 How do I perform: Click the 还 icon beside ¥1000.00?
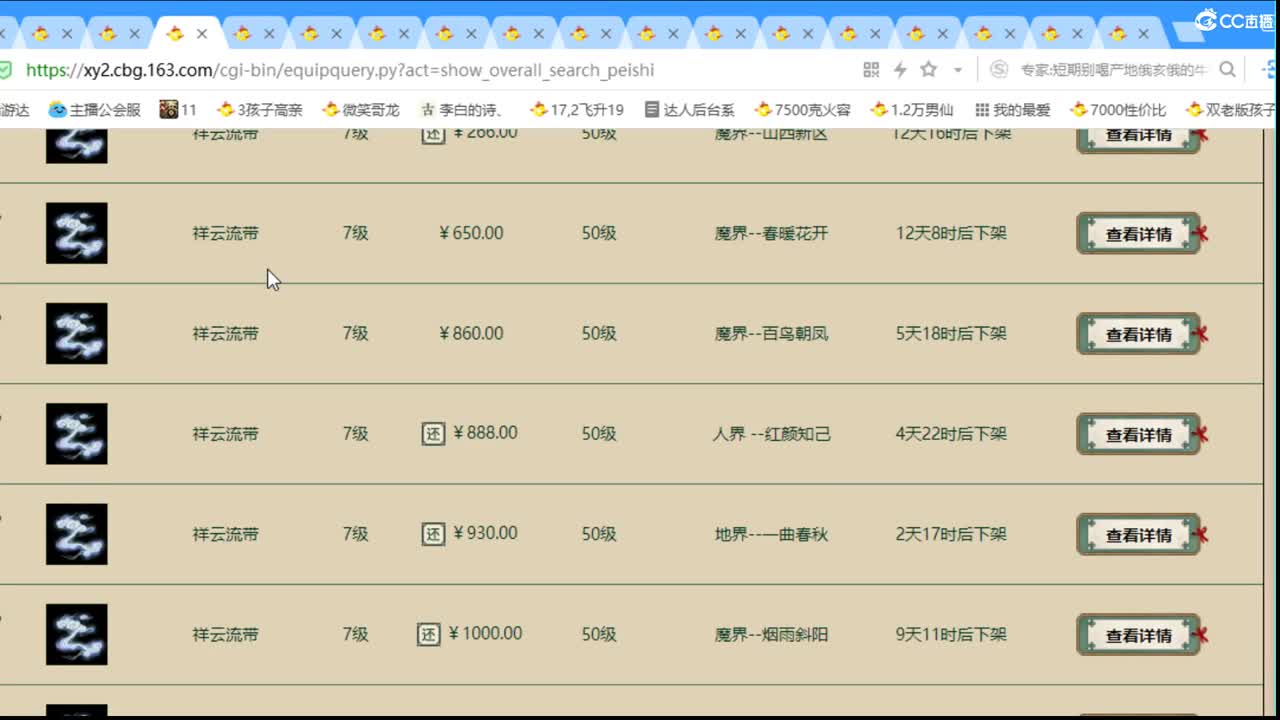coord(429,634)
